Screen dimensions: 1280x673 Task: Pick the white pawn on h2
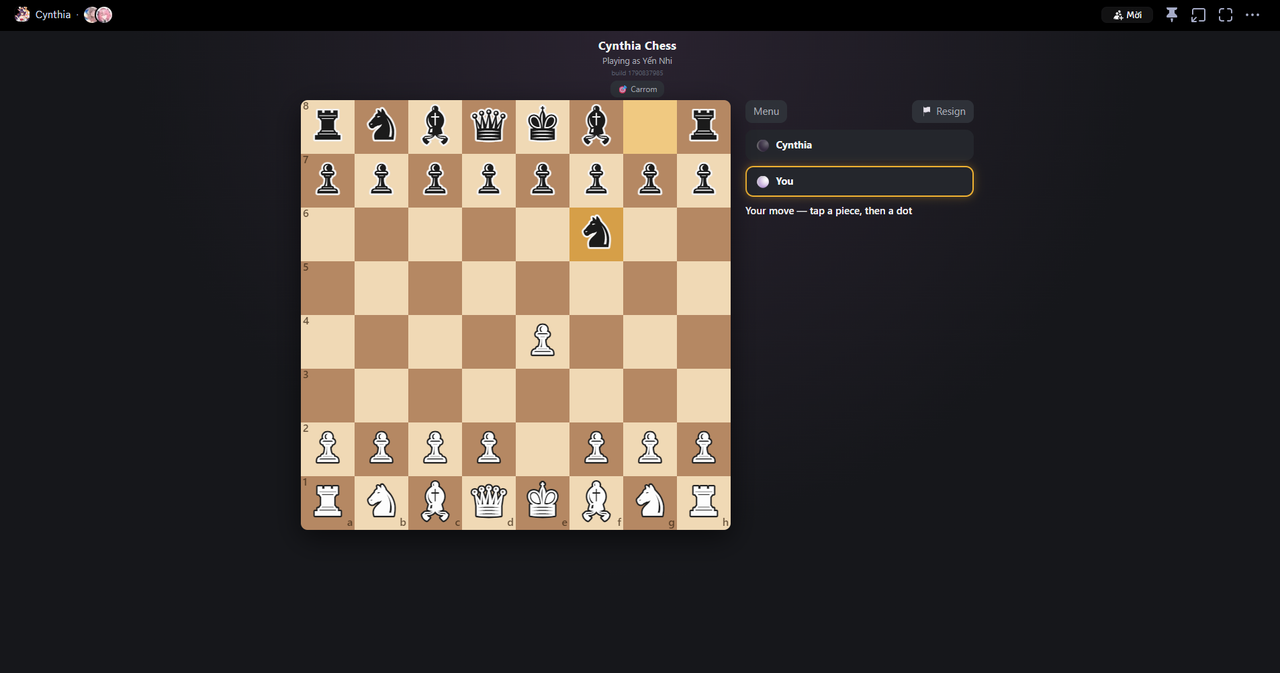tap(704, 448)
